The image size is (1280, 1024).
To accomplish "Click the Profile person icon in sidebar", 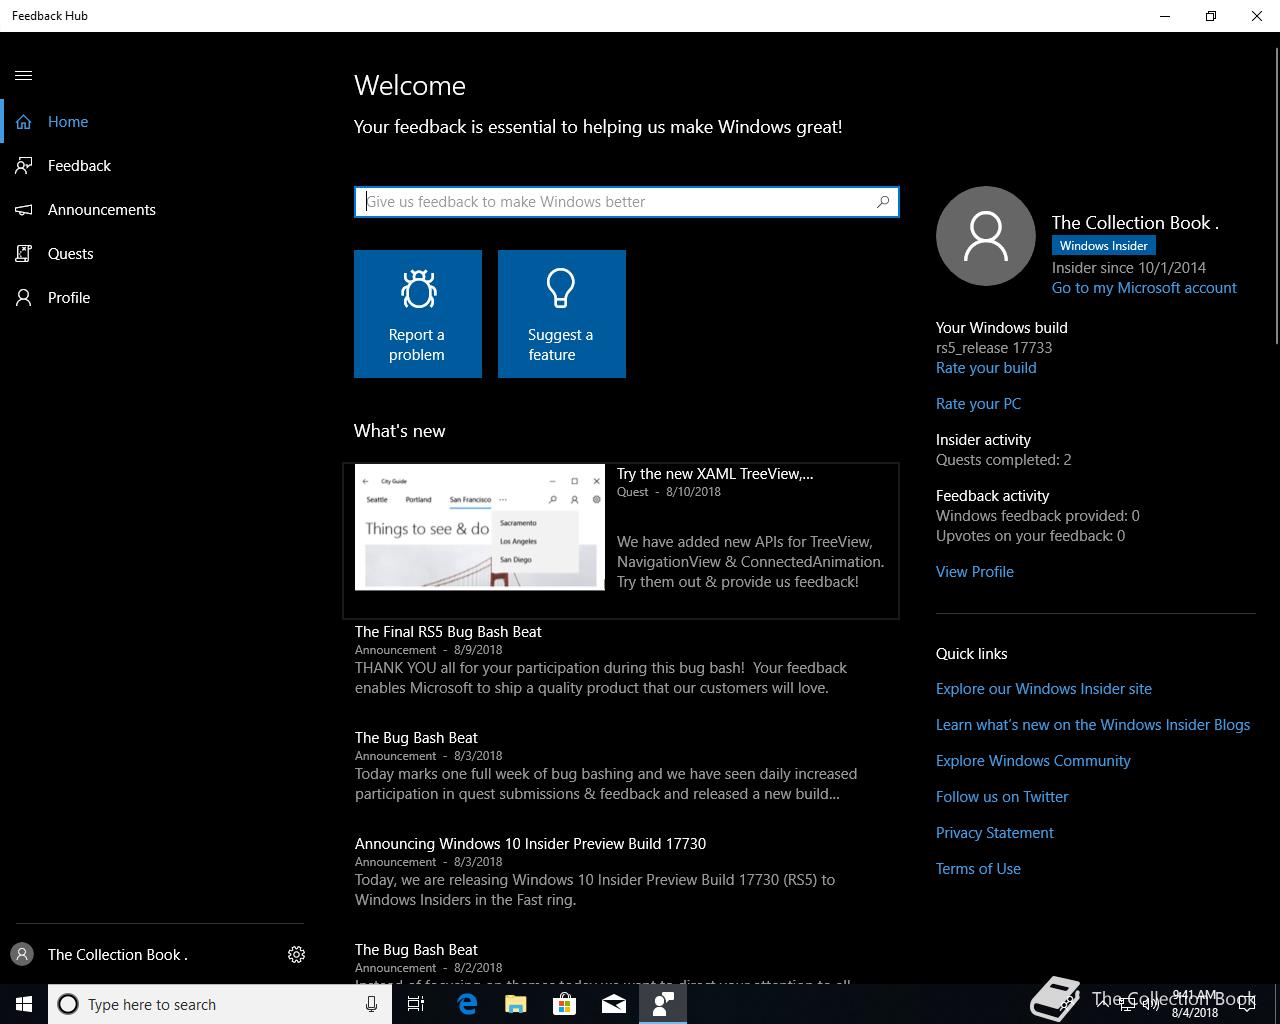I will (24, 298).
